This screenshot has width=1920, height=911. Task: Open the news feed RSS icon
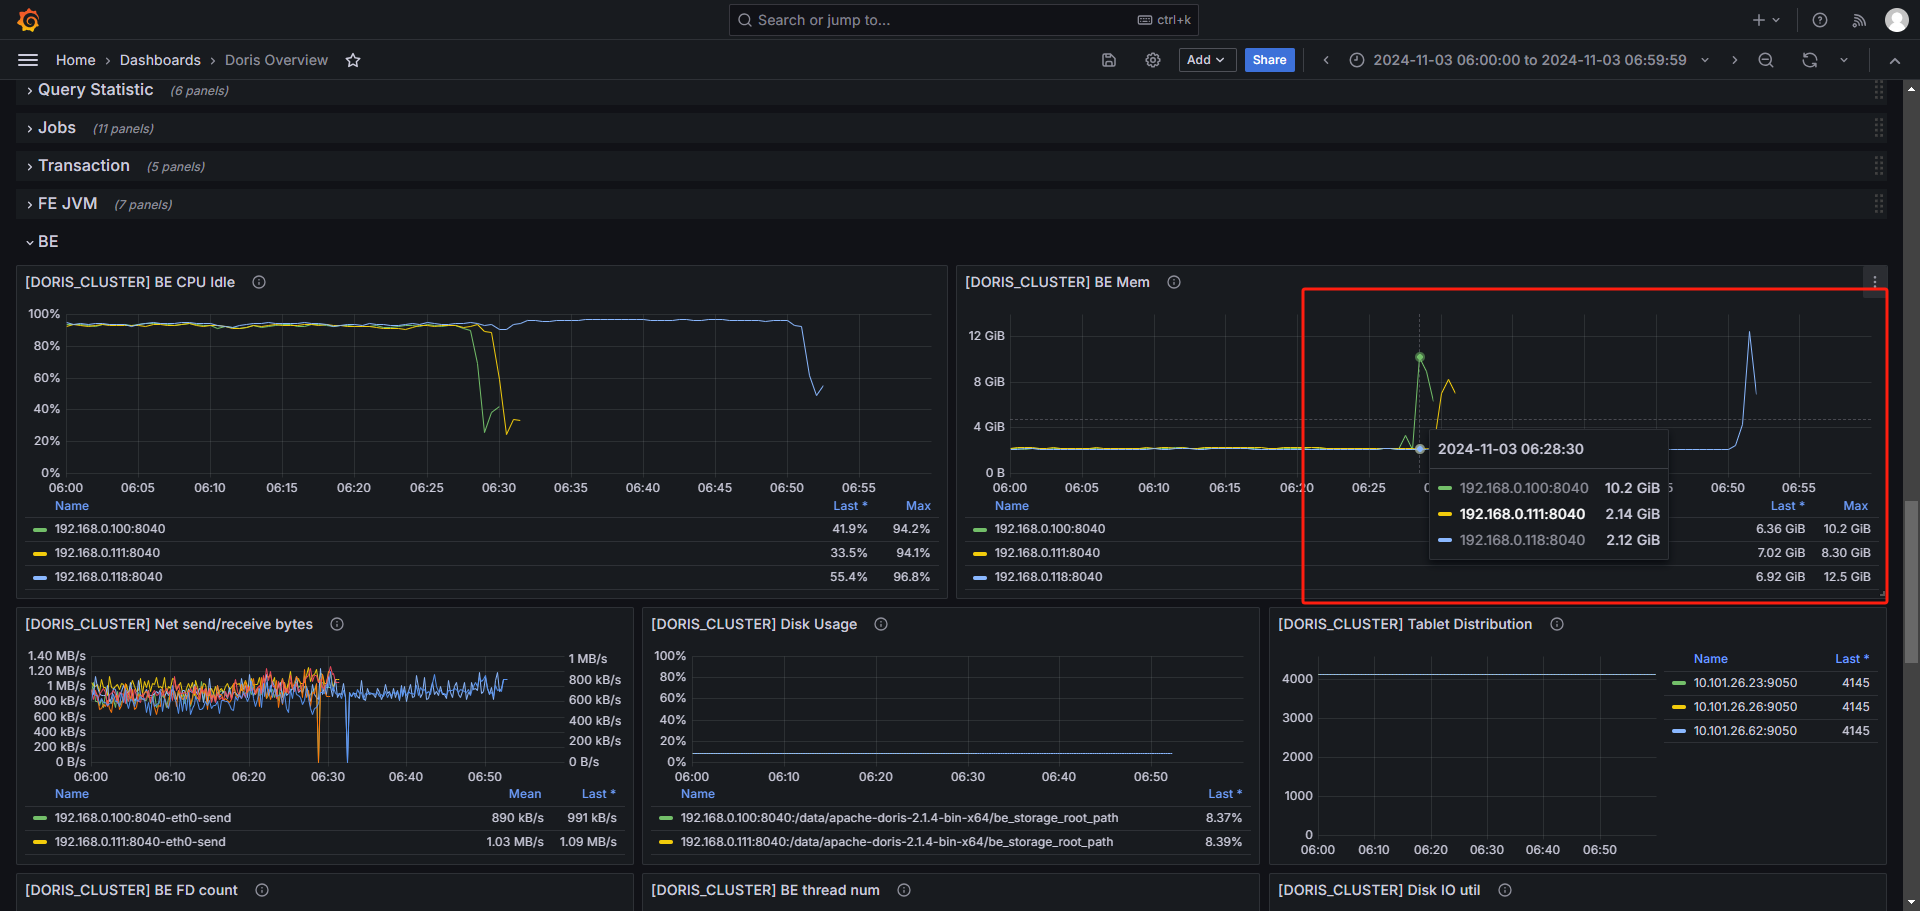[1859, 20]
